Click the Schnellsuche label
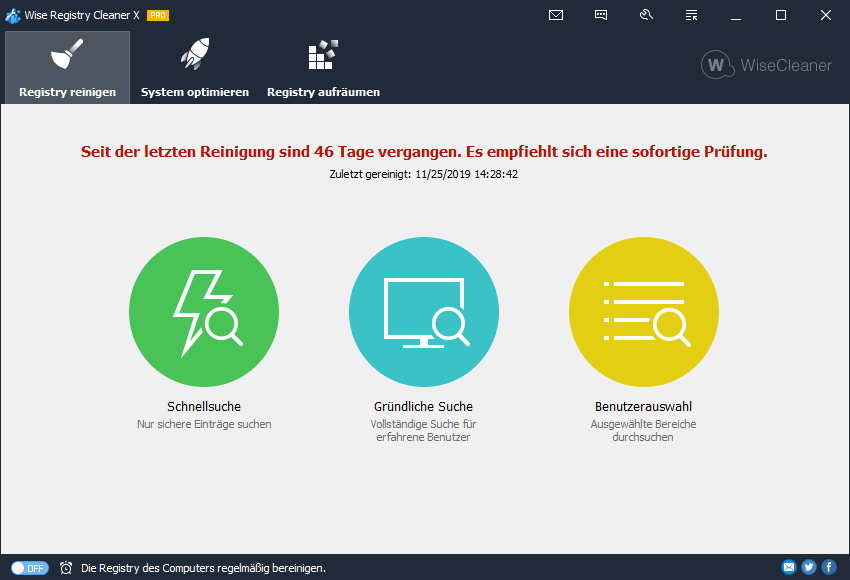 tap(204, 407)
